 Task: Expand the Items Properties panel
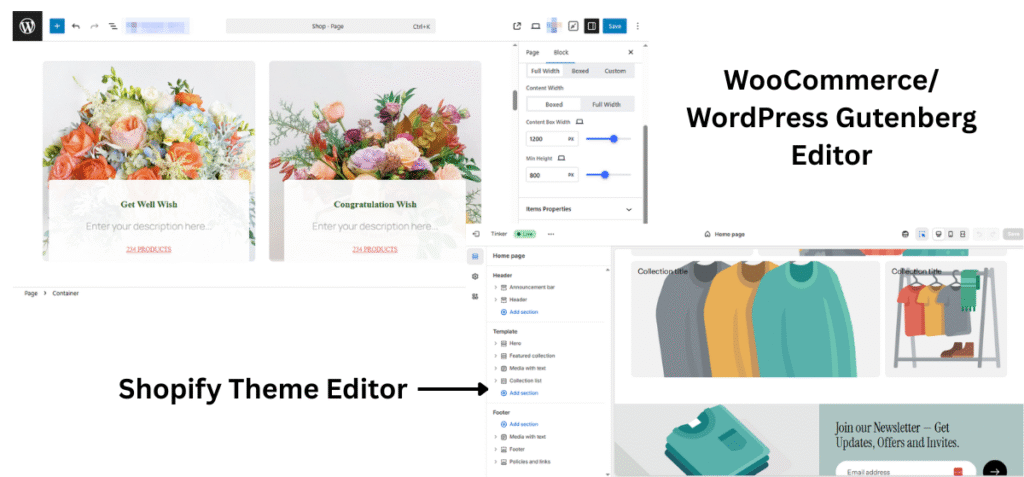tap(579, 209)
